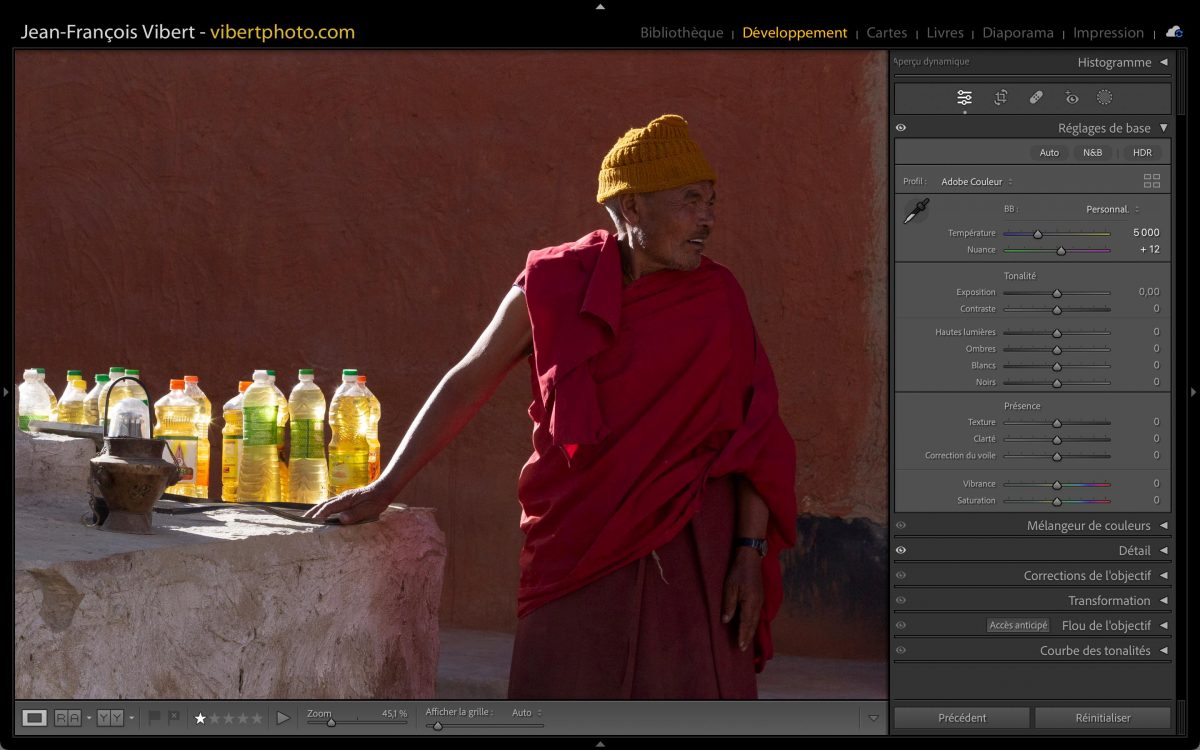Play the impromptu slideshow
The image size is (1200, 750).
pyautogui.click(x=283, y=717)
